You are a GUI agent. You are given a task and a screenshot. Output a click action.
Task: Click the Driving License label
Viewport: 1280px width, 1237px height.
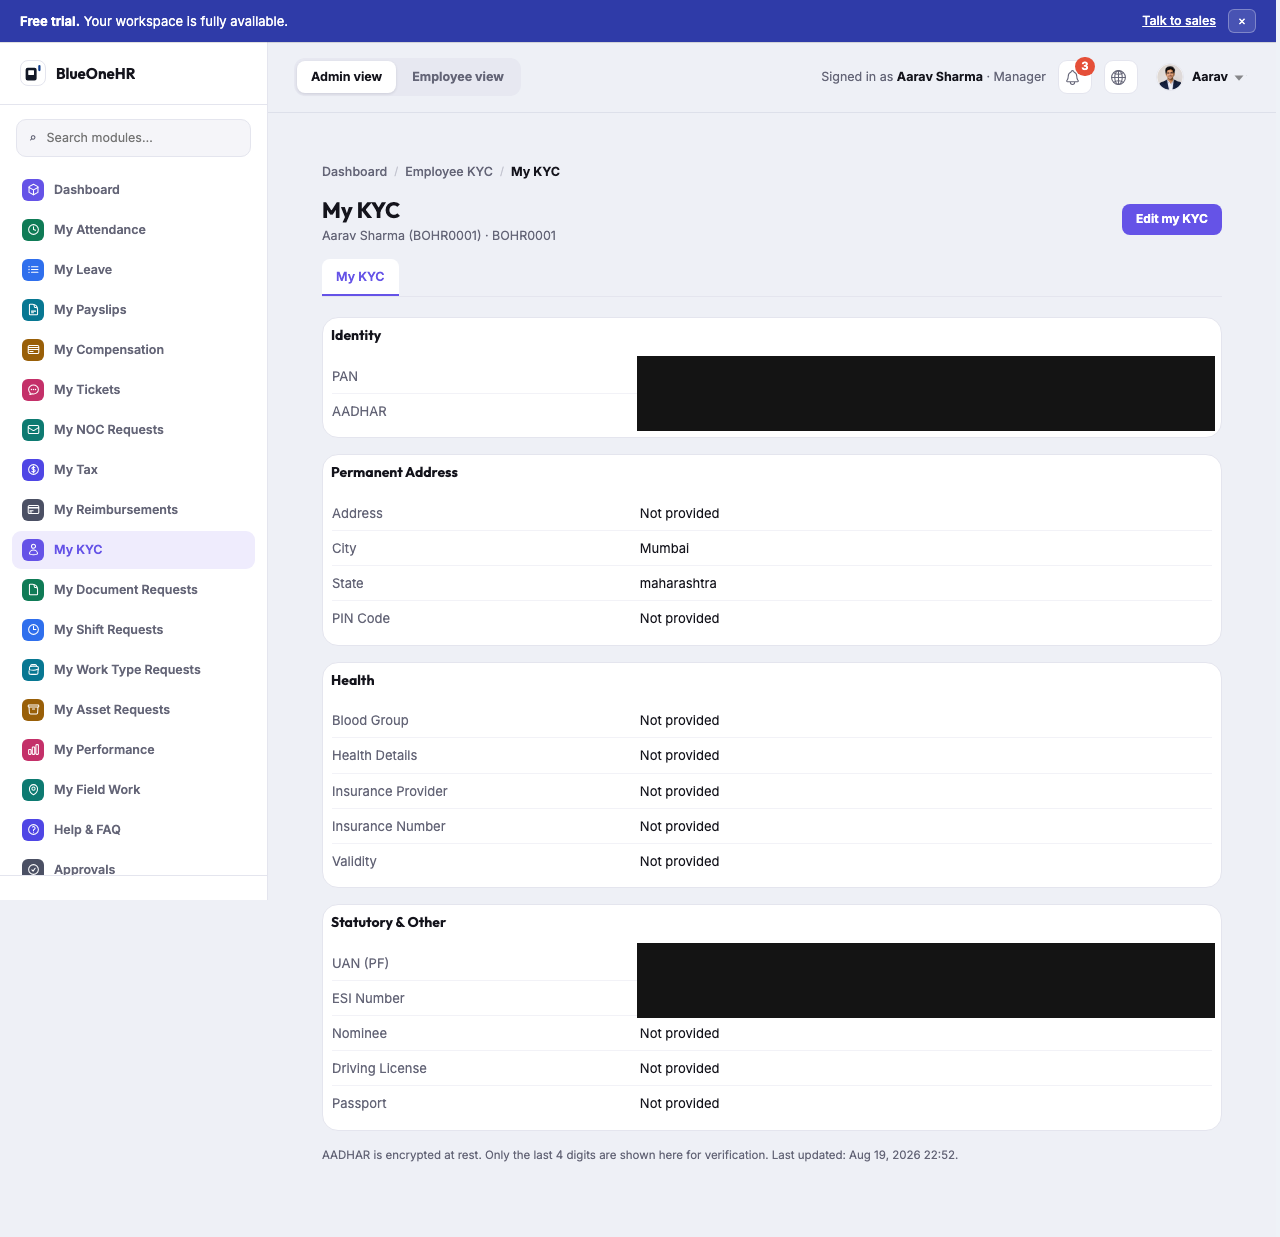[379, 1069]
